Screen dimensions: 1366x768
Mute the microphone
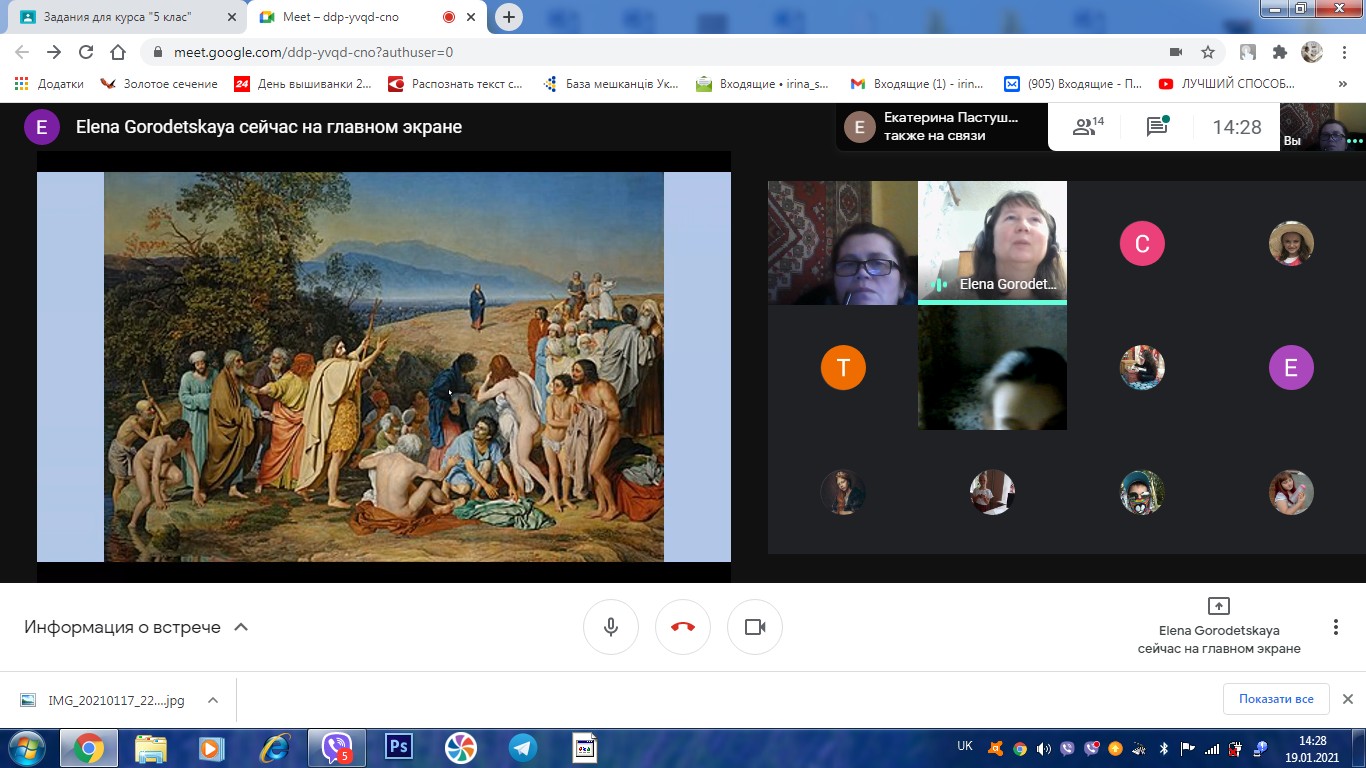click(x=611, y=627)
